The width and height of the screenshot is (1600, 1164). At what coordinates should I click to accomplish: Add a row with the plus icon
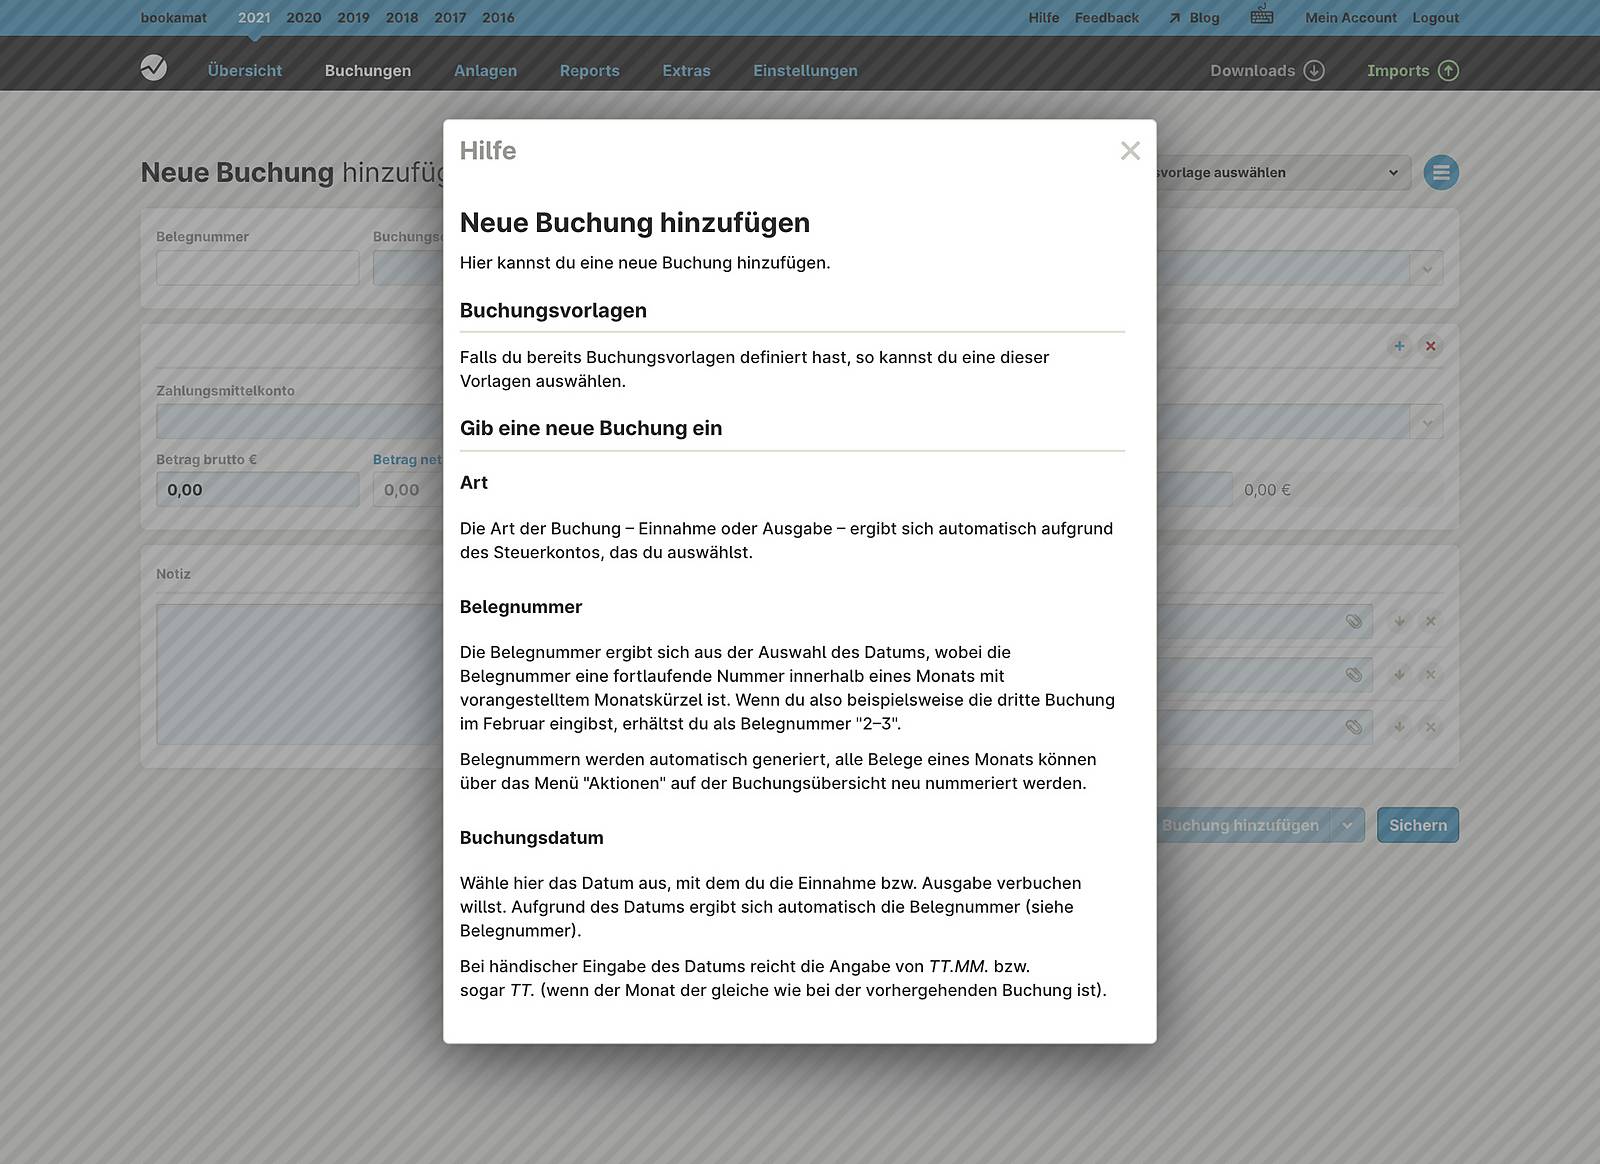[x=1399, y=346]
